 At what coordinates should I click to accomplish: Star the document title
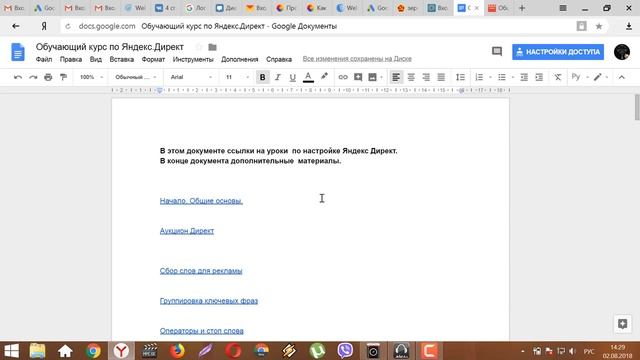tap(199, 47)
